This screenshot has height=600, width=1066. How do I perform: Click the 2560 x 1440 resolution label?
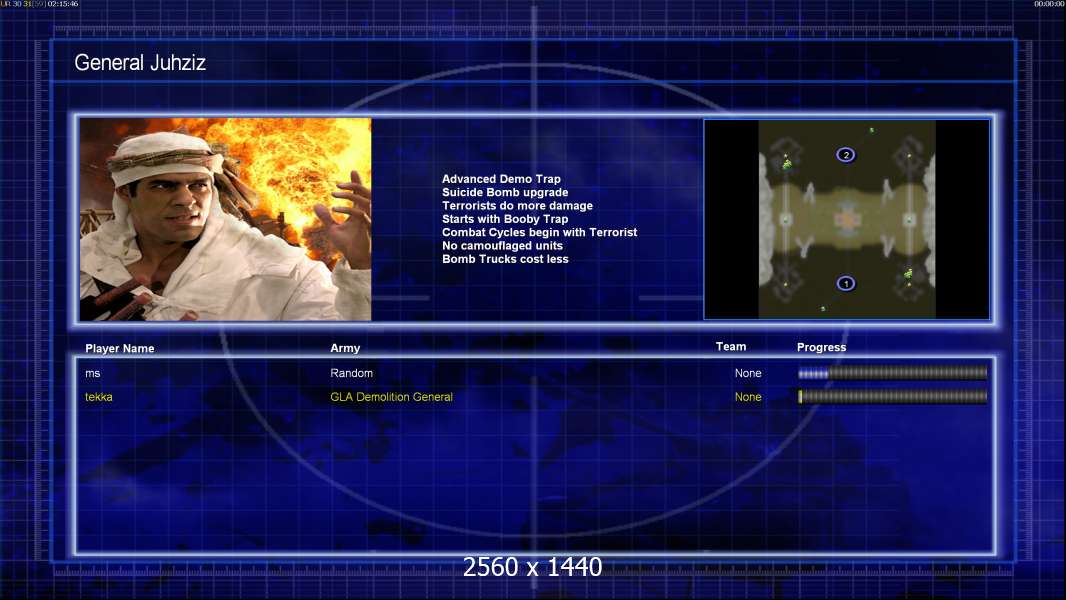point(532,567)
